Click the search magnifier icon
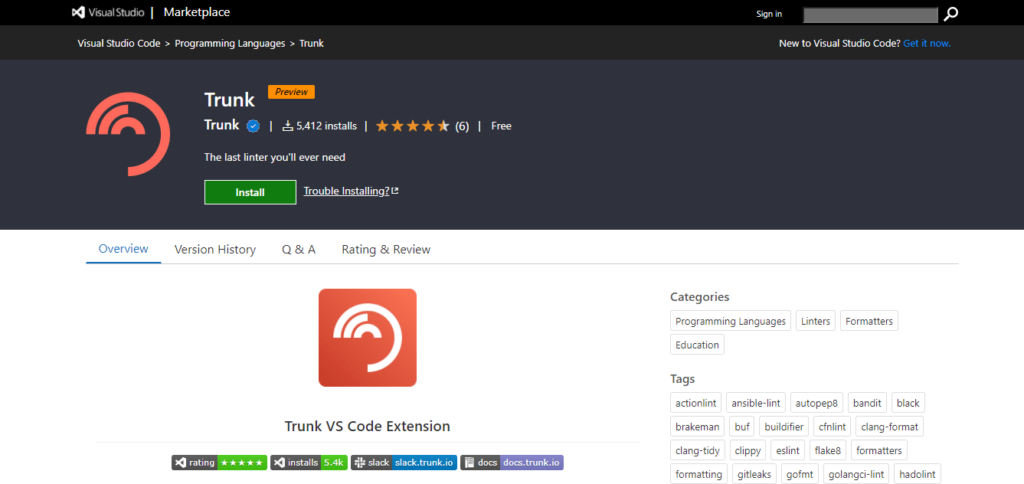 click(x=951, y=14)
